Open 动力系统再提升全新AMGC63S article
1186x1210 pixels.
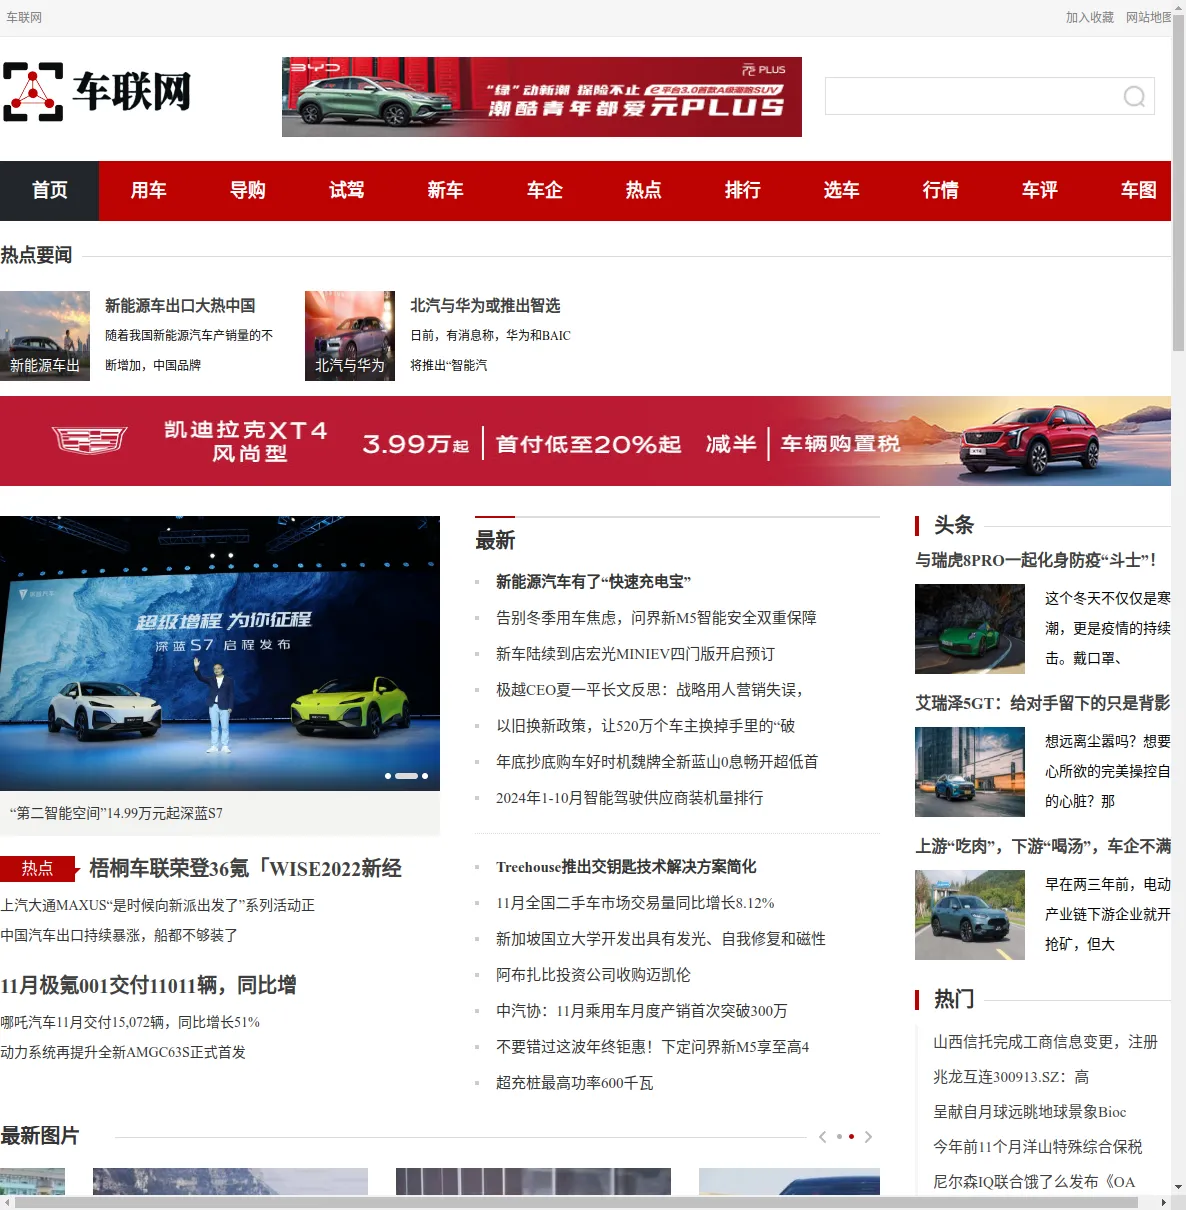click(x=123, y=1052)
